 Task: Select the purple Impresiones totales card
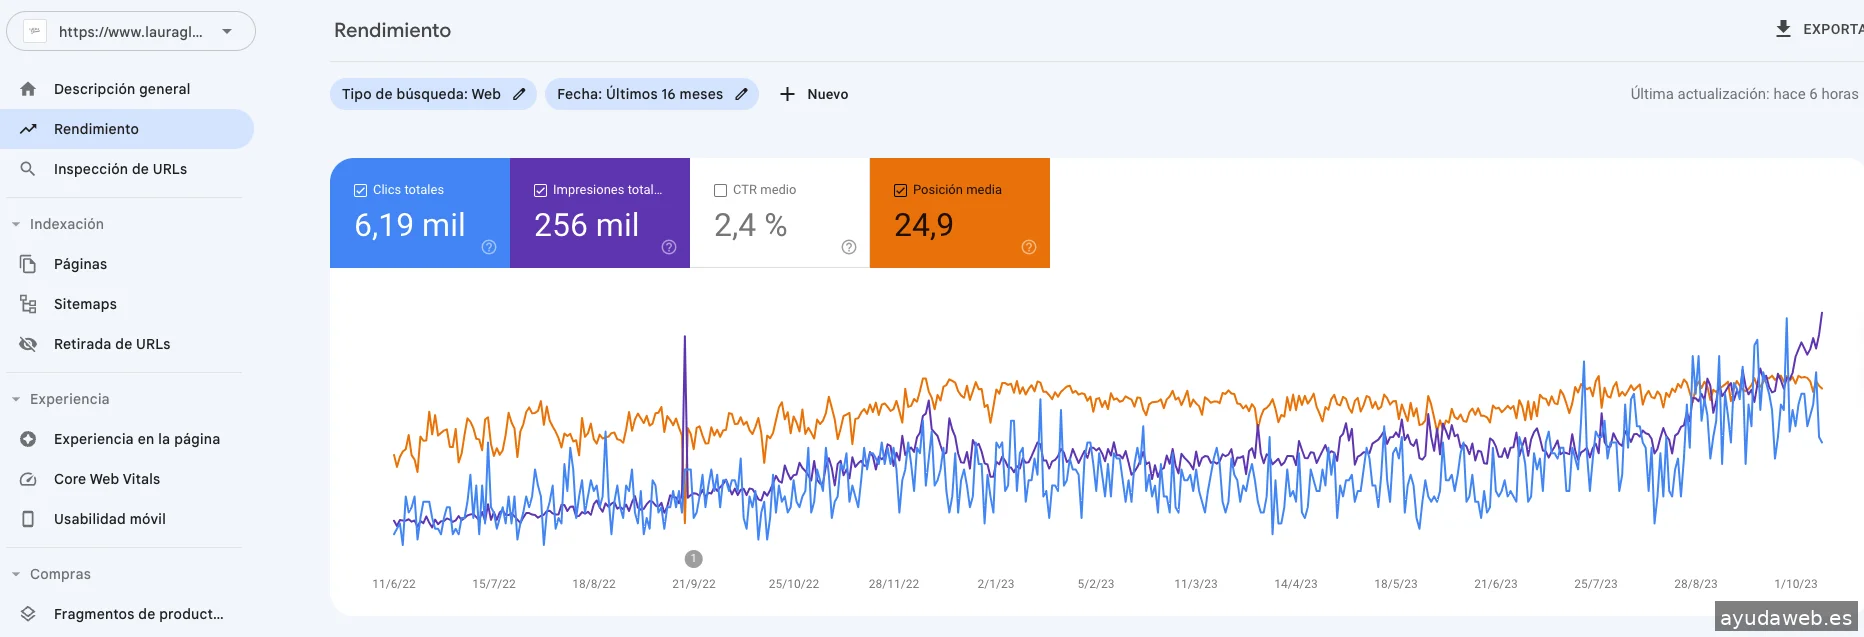[599, 213]
